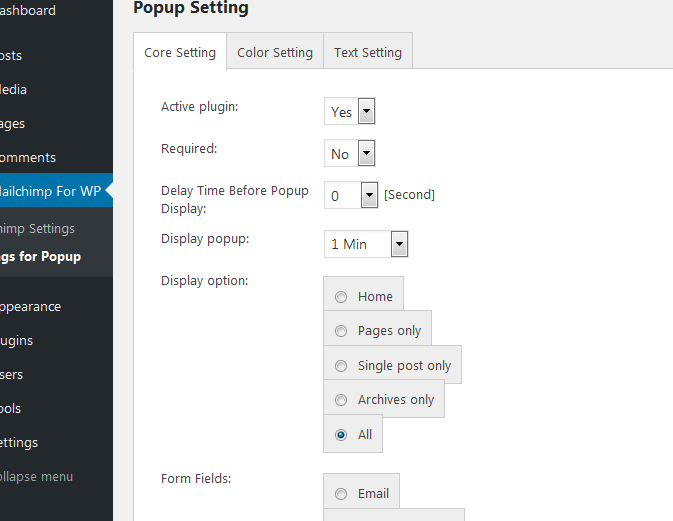Expand the Display popup 1 Min dropdown
This screenshot has height=521, width=673.
pyautogui.click(x=366, y=244)
